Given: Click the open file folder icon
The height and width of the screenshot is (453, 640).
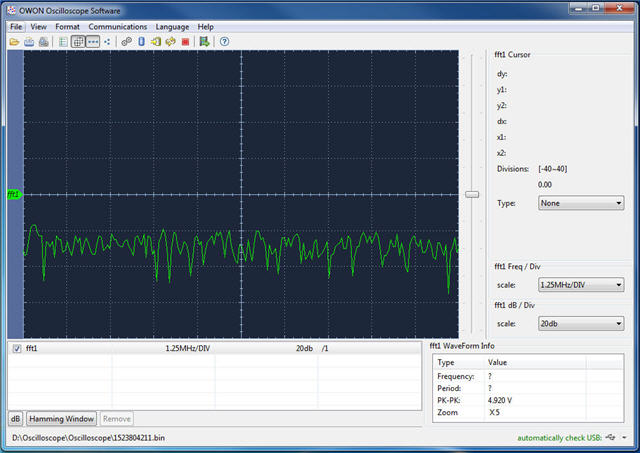Looking at the screenshot, I should point(14,42).
